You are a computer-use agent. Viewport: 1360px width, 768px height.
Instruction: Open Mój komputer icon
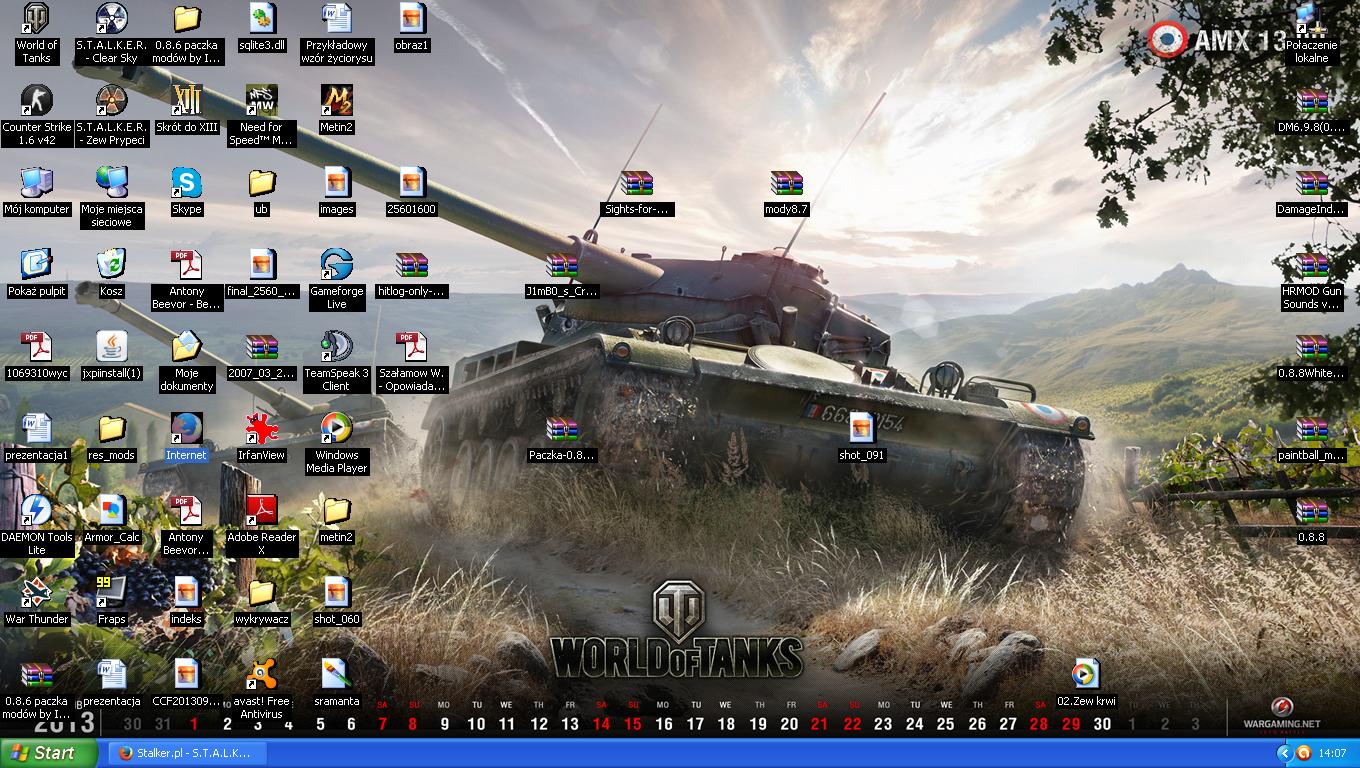click(x=37, y=183)
